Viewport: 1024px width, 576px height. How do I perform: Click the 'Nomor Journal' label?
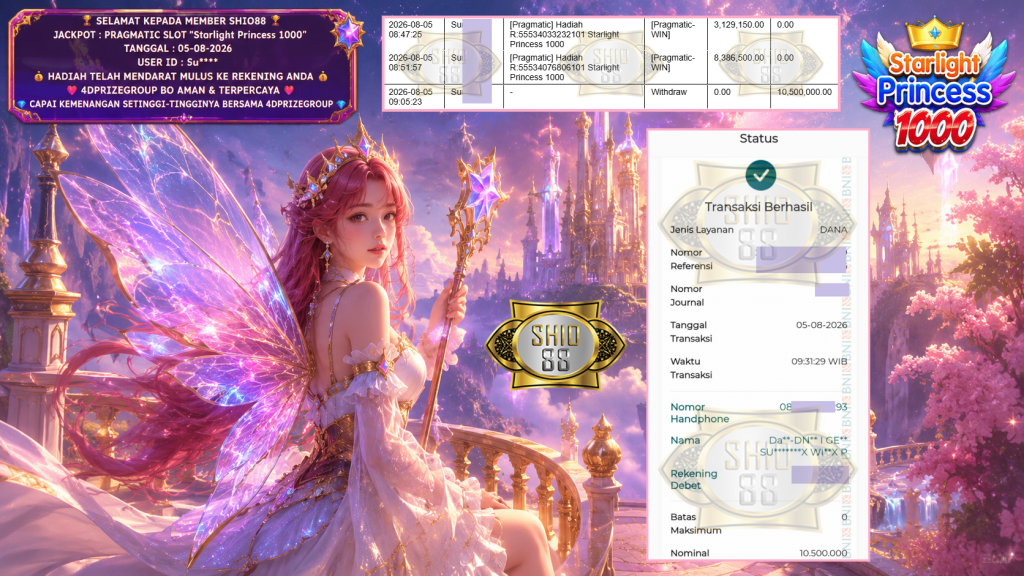click(x=686, y=295)
